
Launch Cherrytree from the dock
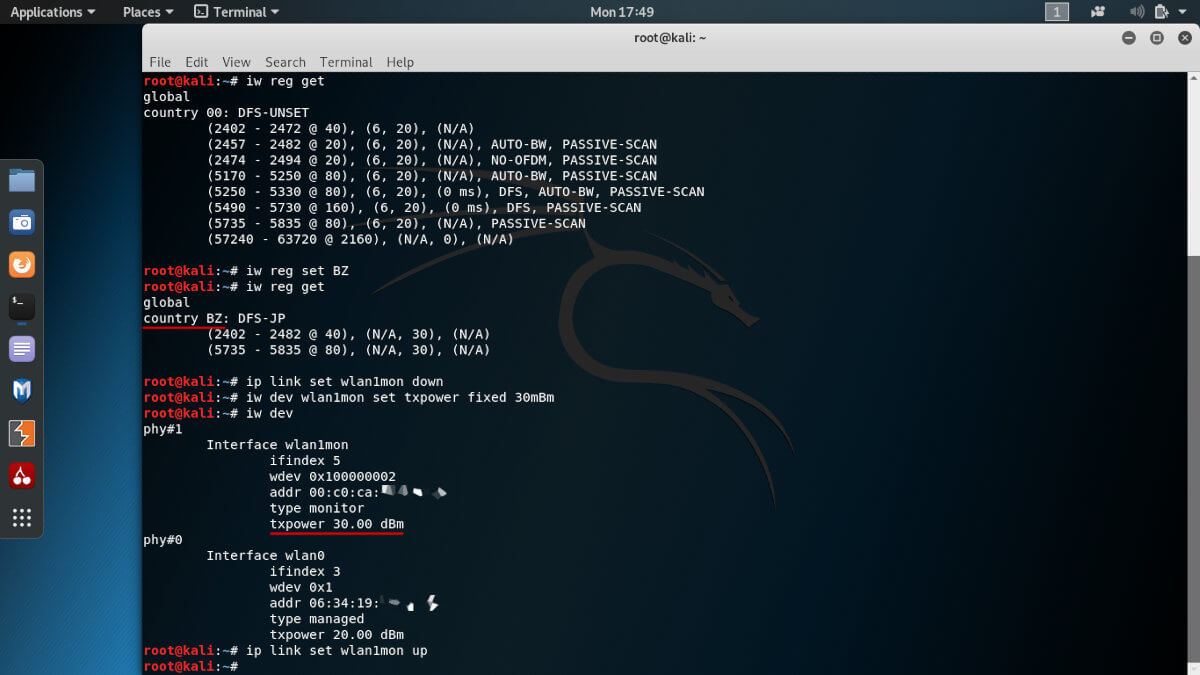click(x=22, y=475)
